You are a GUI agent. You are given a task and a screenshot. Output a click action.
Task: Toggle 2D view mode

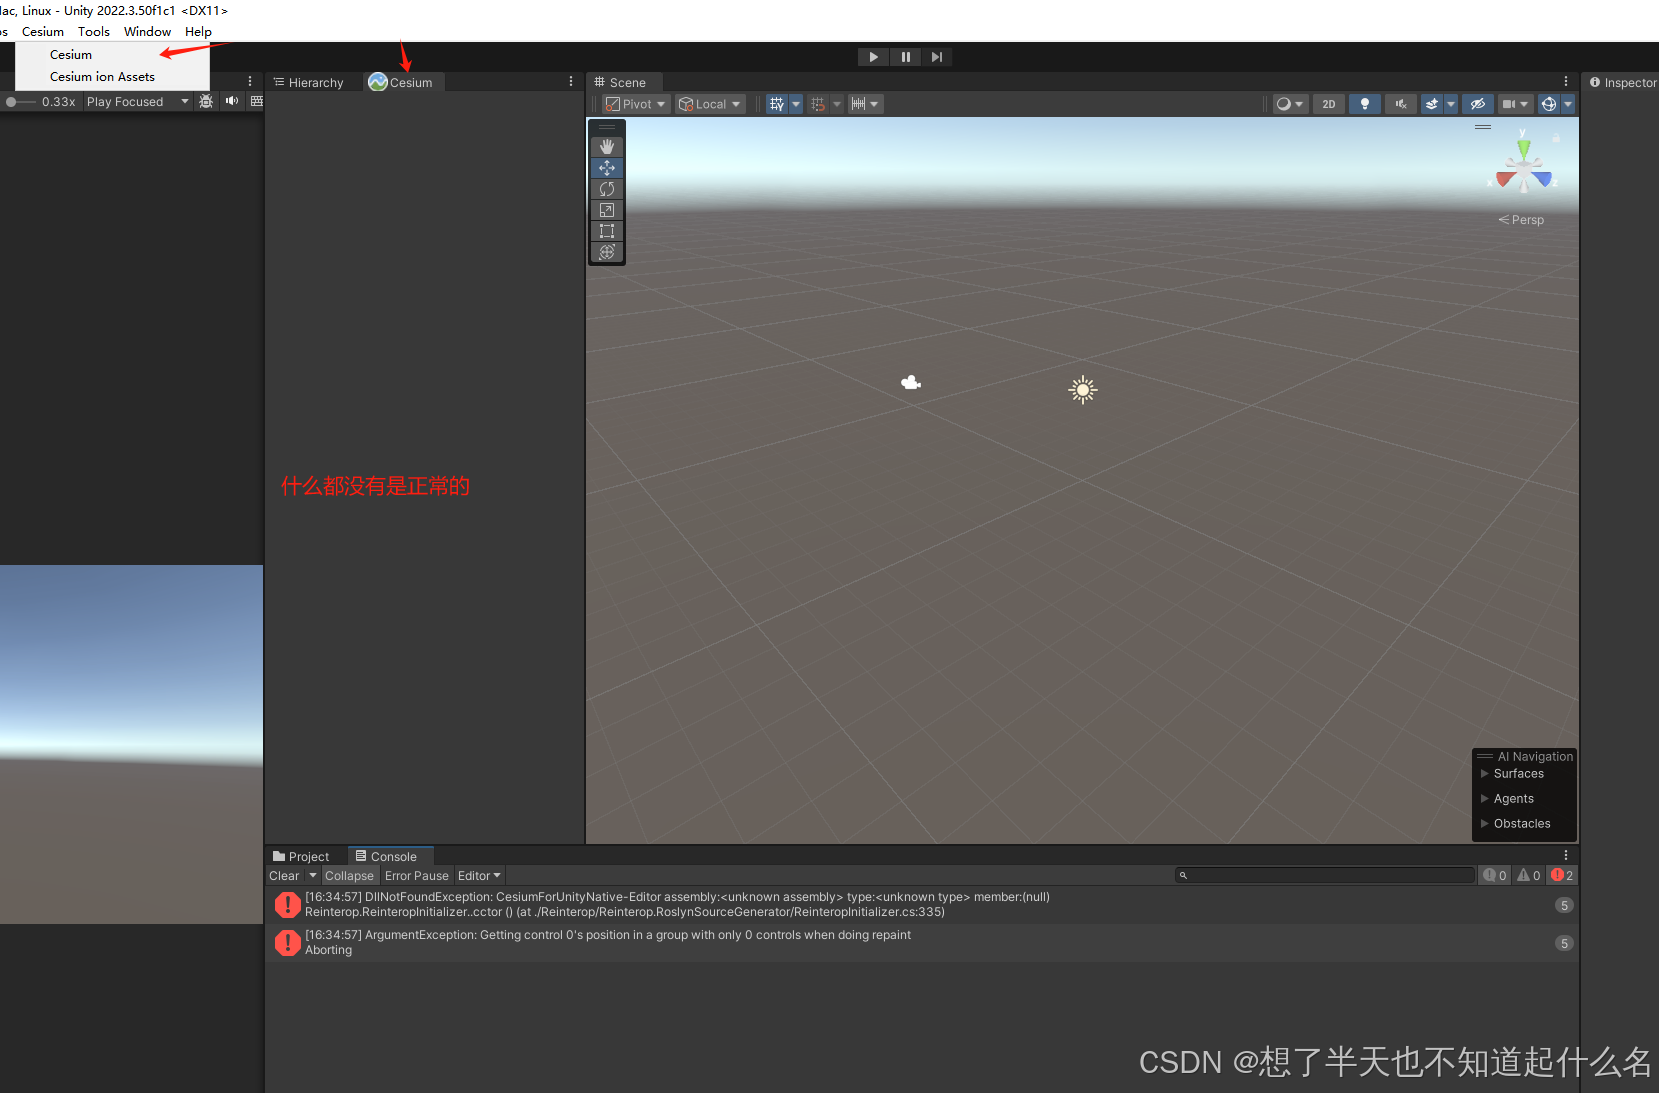pyautogui.click(x=1329, y=104)
